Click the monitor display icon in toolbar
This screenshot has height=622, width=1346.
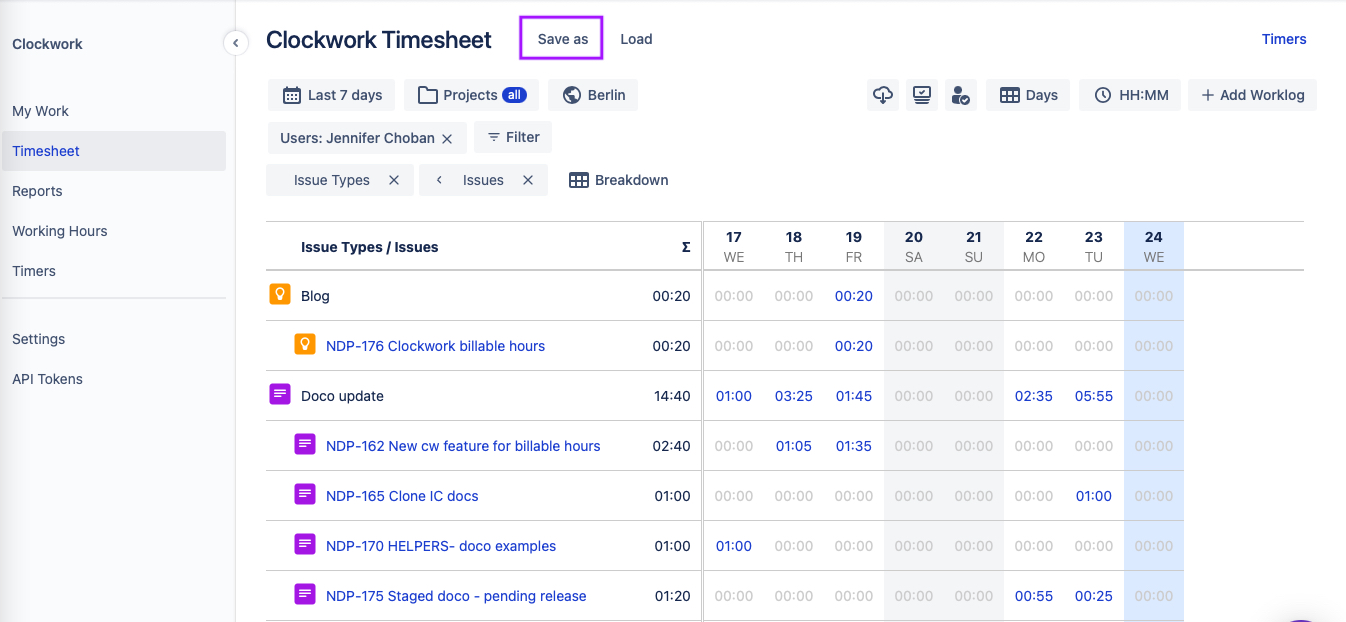922,95
